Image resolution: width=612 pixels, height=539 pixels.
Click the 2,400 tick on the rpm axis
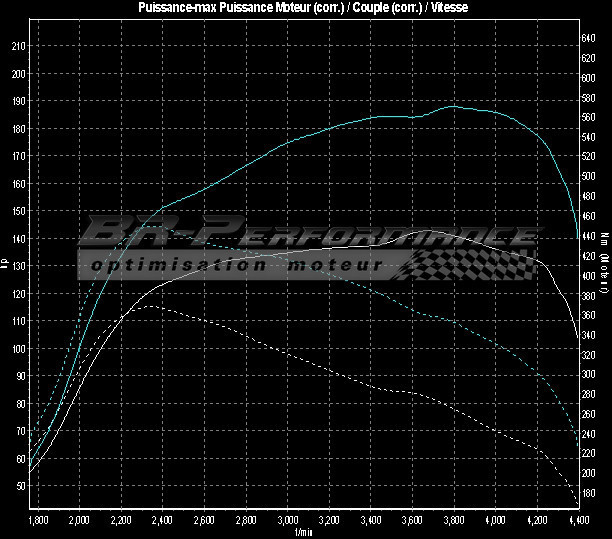pos(163,521)
